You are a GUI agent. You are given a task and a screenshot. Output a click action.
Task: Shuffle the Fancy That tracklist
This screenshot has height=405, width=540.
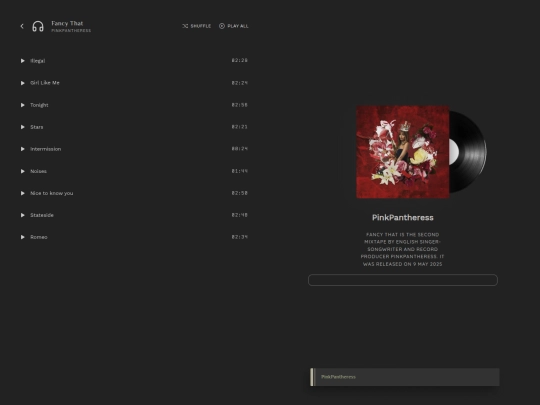click(x=197, y=26)
